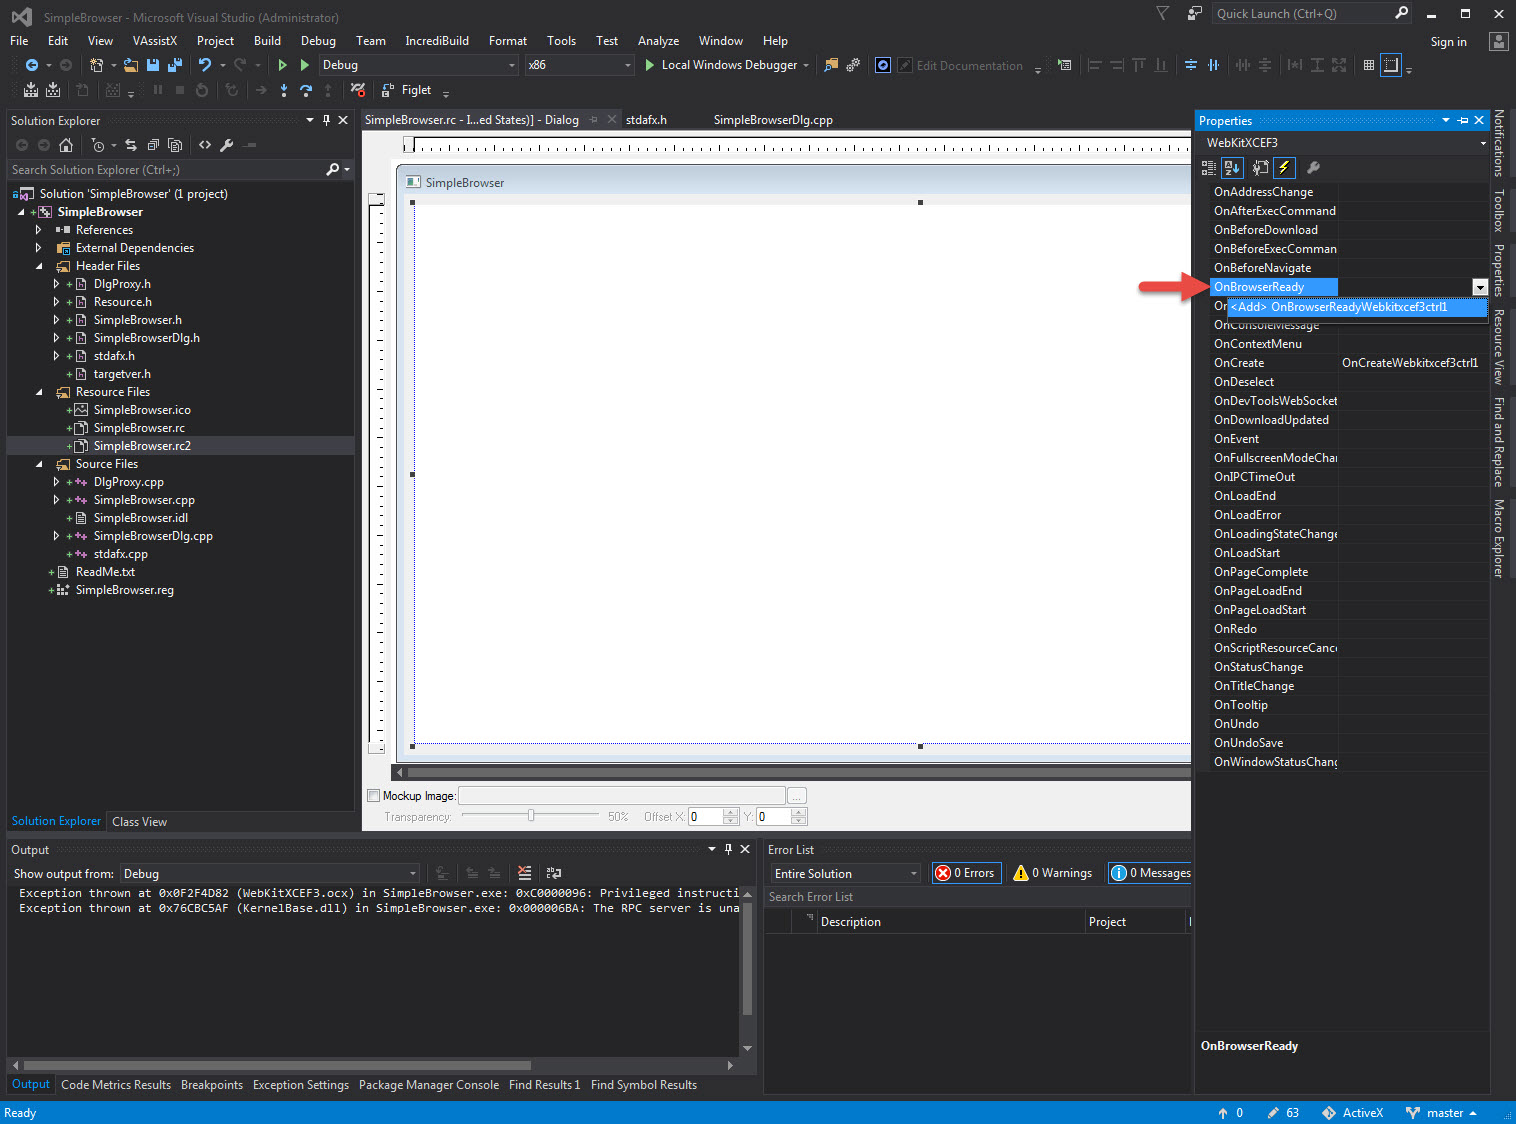
Task: Click the Undo arrow icon
Action: pos(205,65)
